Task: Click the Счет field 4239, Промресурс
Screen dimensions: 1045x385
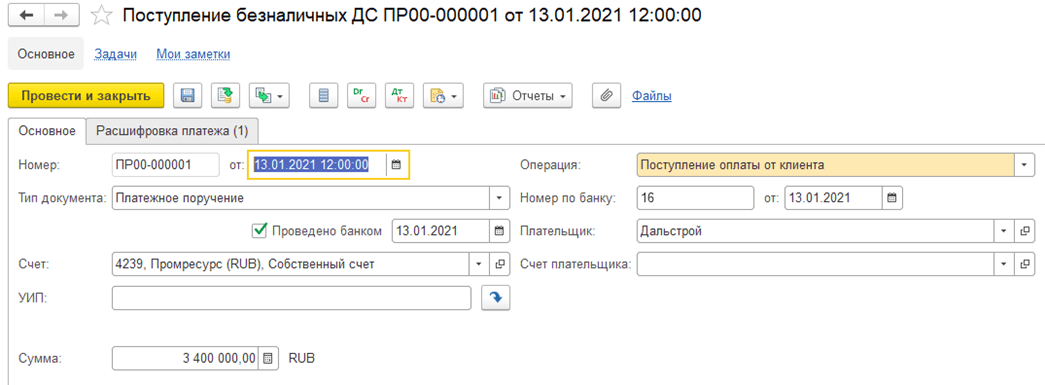Action: click(x=291, y=264)
